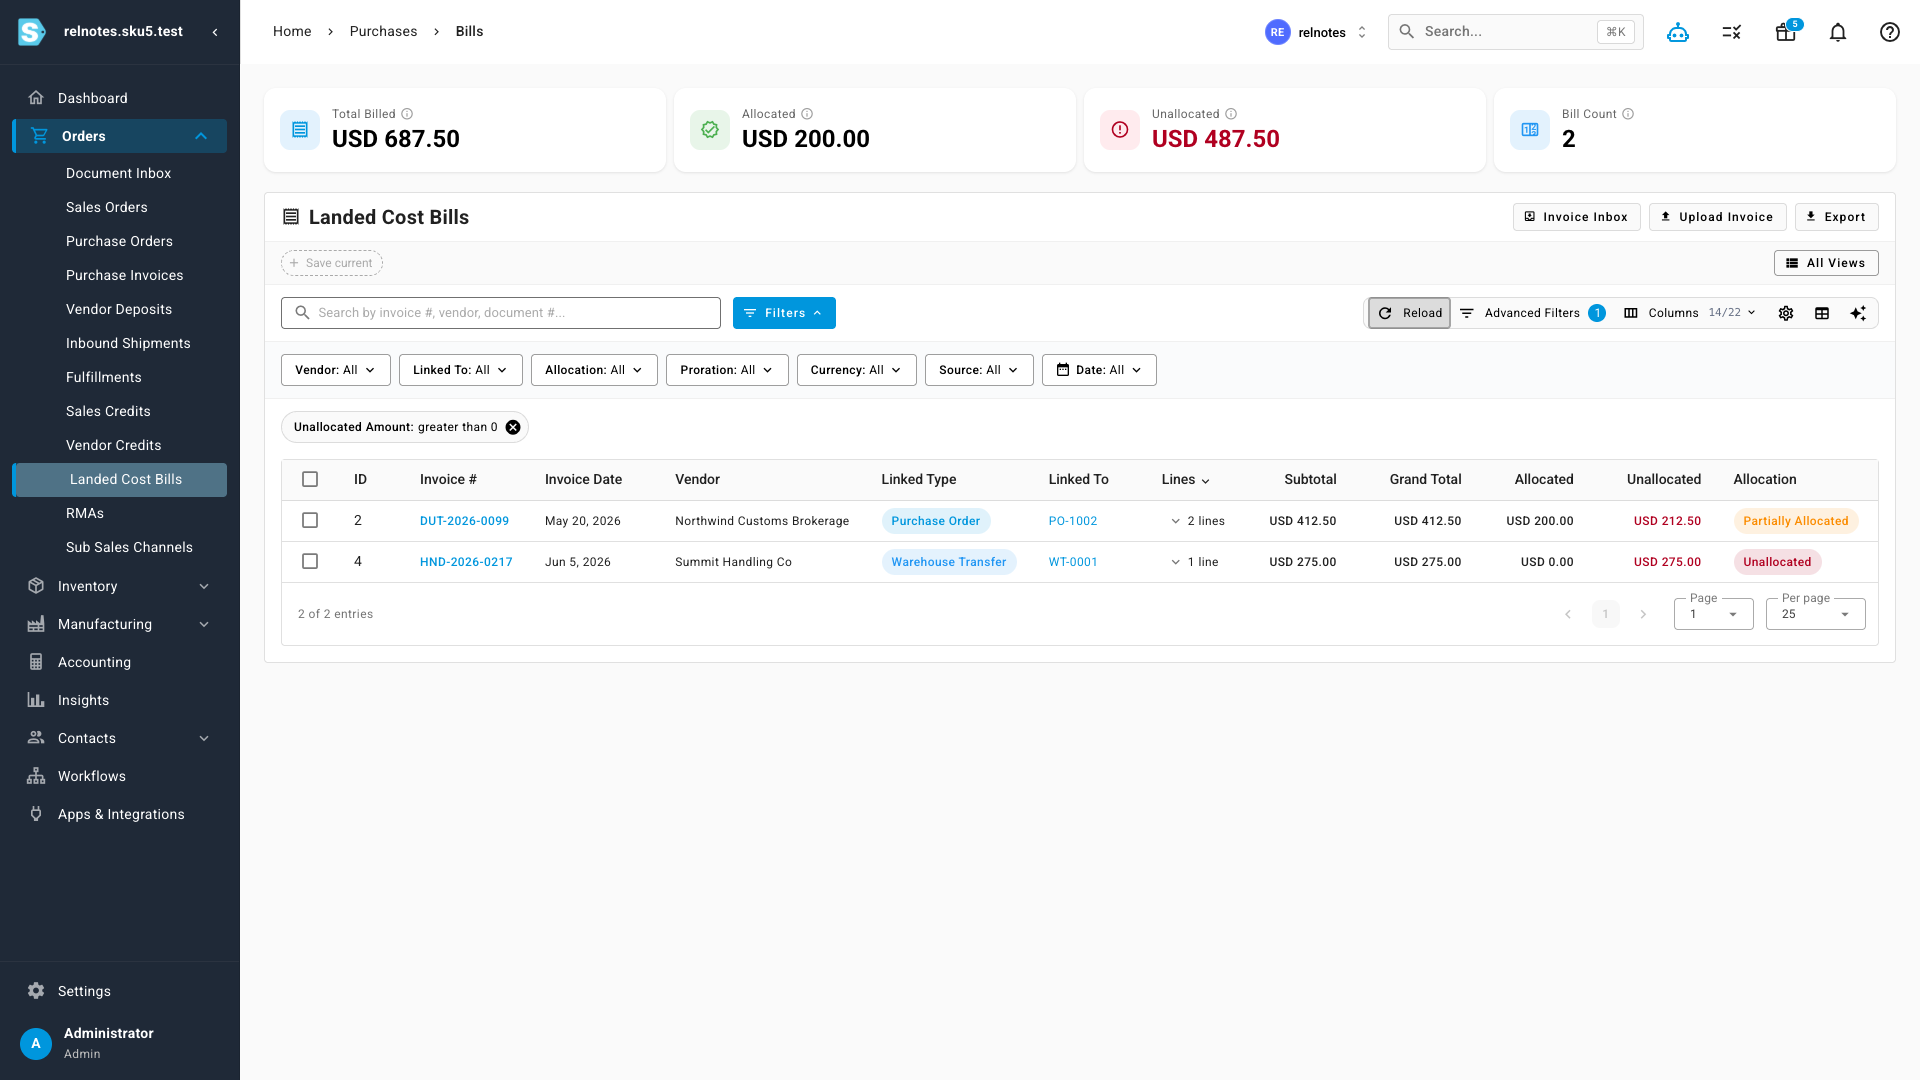The height and width of the screenshot is (1080, 1920).
Task: Click the Unallocated info icon
Action: coord(1231,114)
